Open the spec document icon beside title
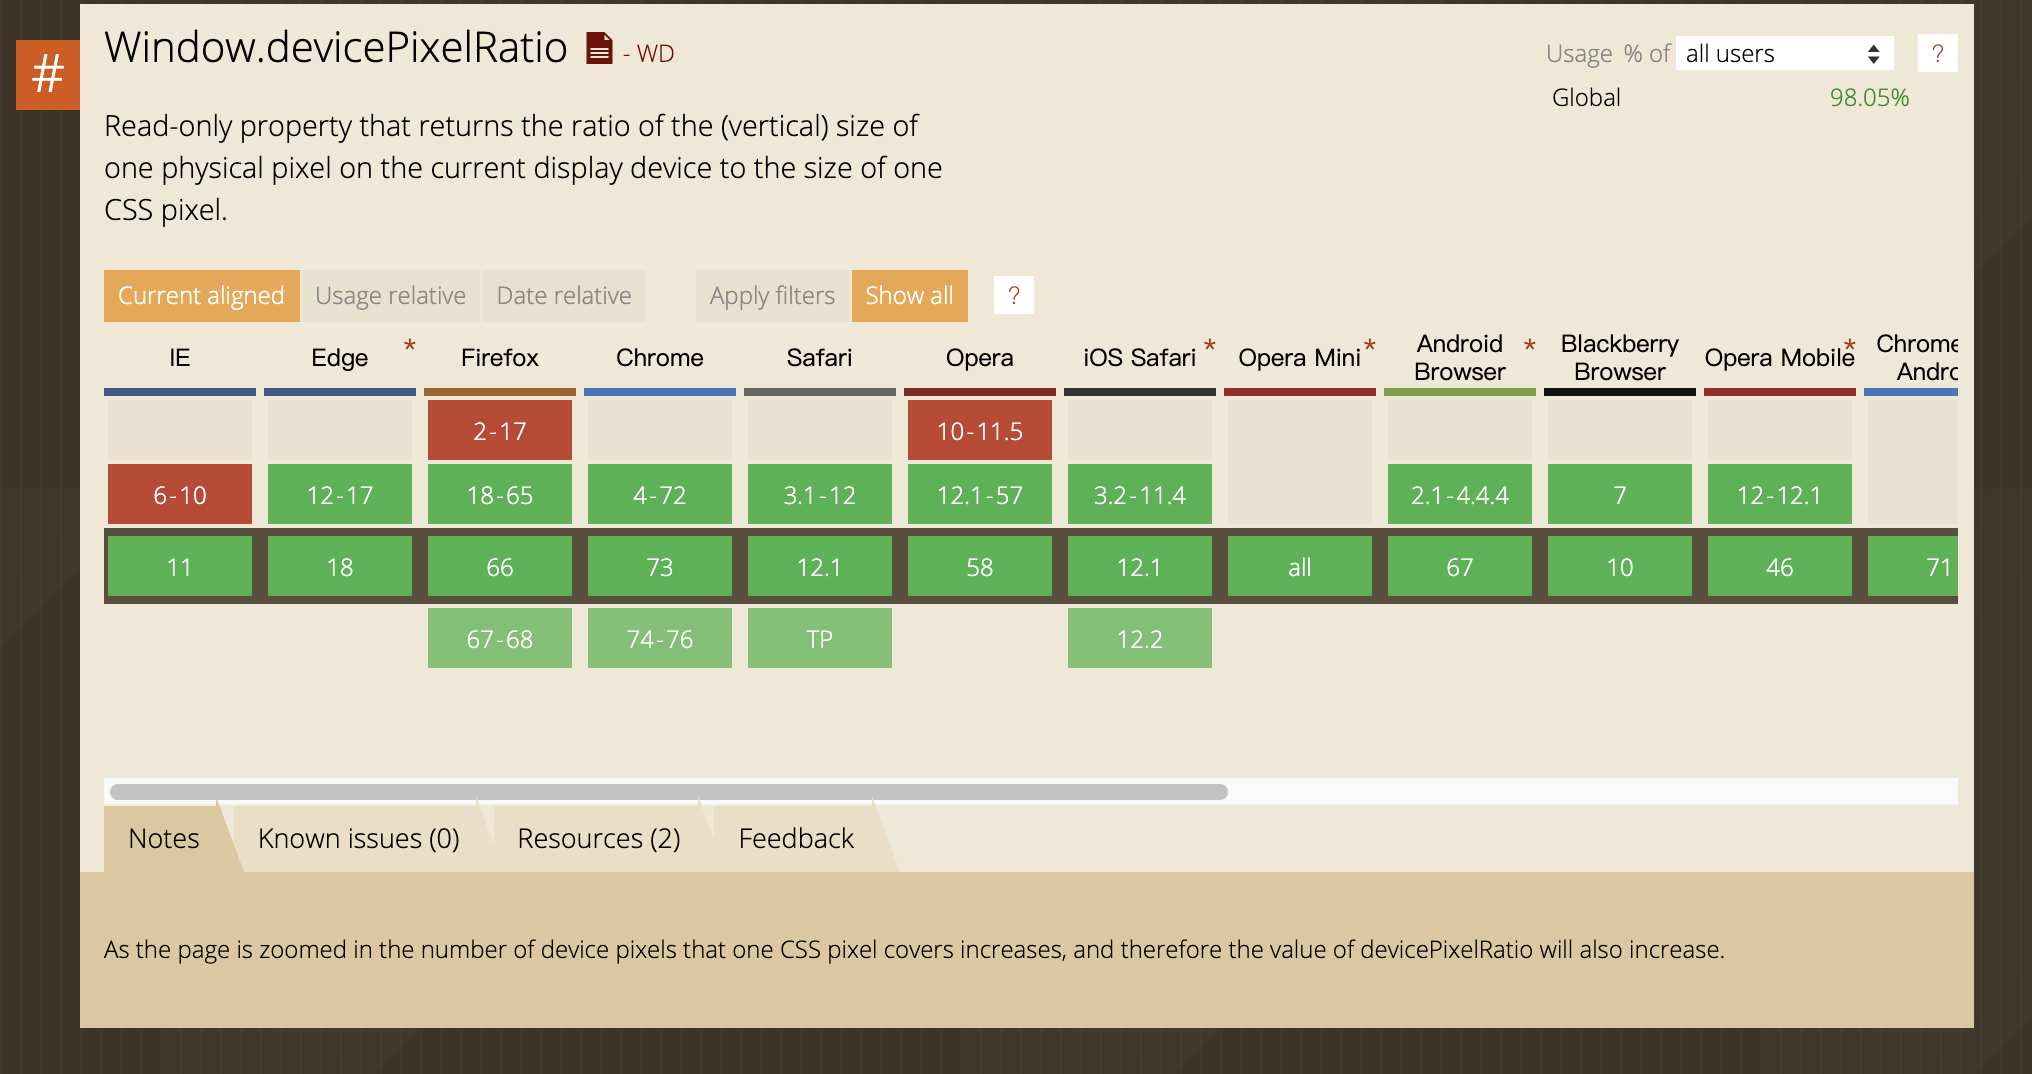This screenshot has height=1074, width=2032. (599, 48)
